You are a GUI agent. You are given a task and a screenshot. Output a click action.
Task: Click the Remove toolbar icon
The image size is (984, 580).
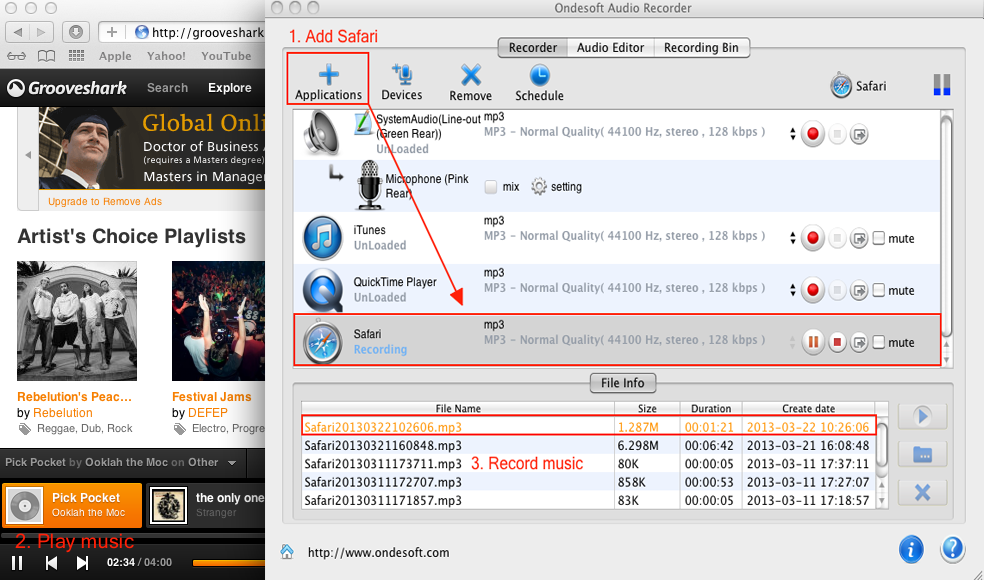[x=470, y=81]
